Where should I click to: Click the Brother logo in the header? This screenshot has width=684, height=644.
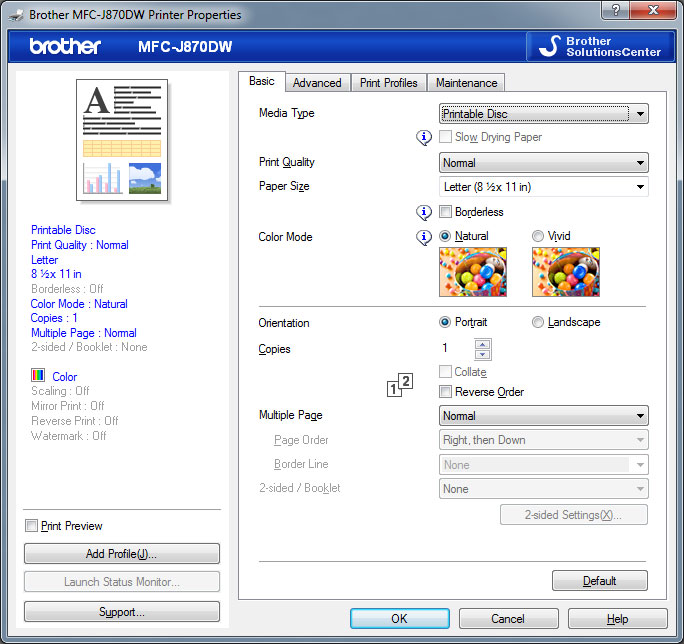[x=65, y=46]
